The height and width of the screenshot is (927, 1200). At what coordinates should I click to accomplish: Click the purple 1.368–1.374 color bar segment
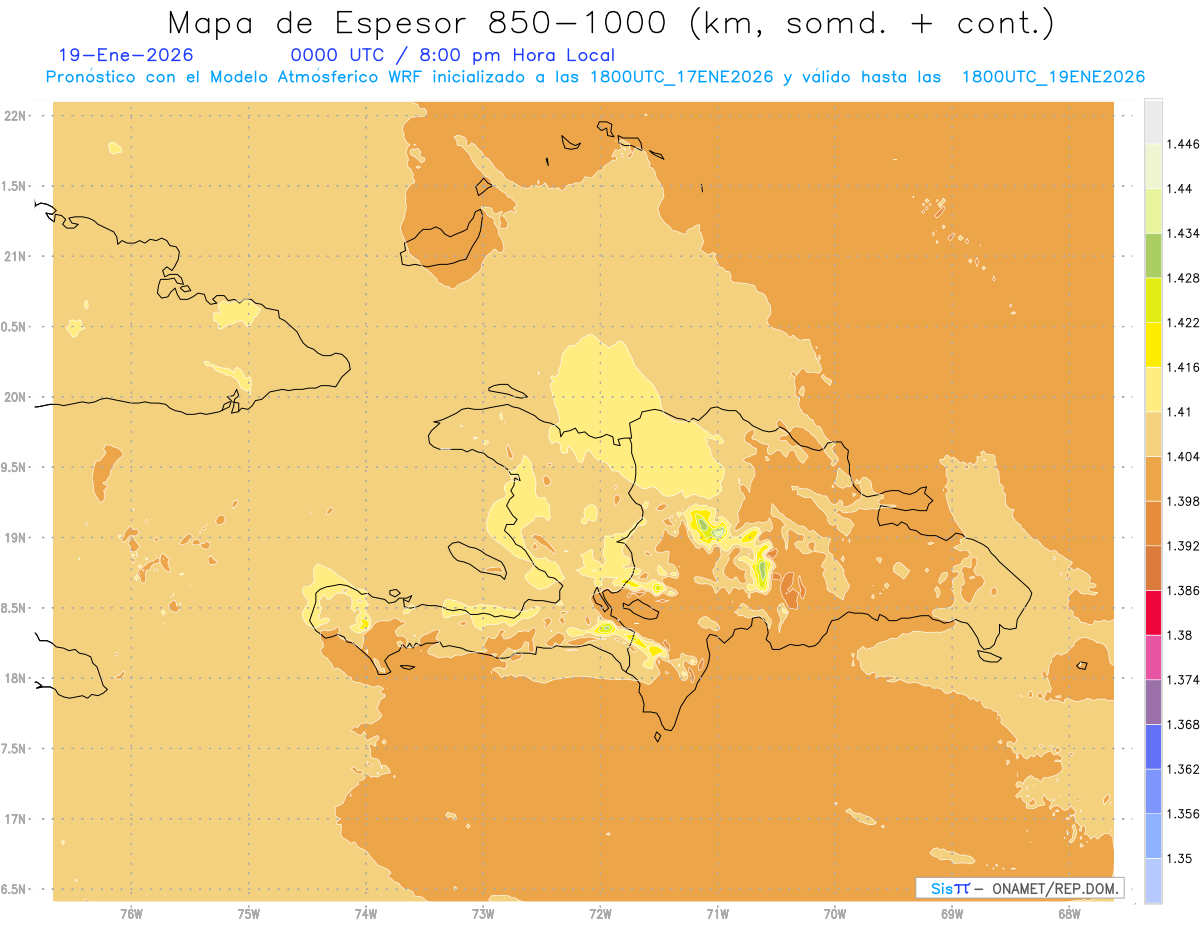pos(1153,702)
